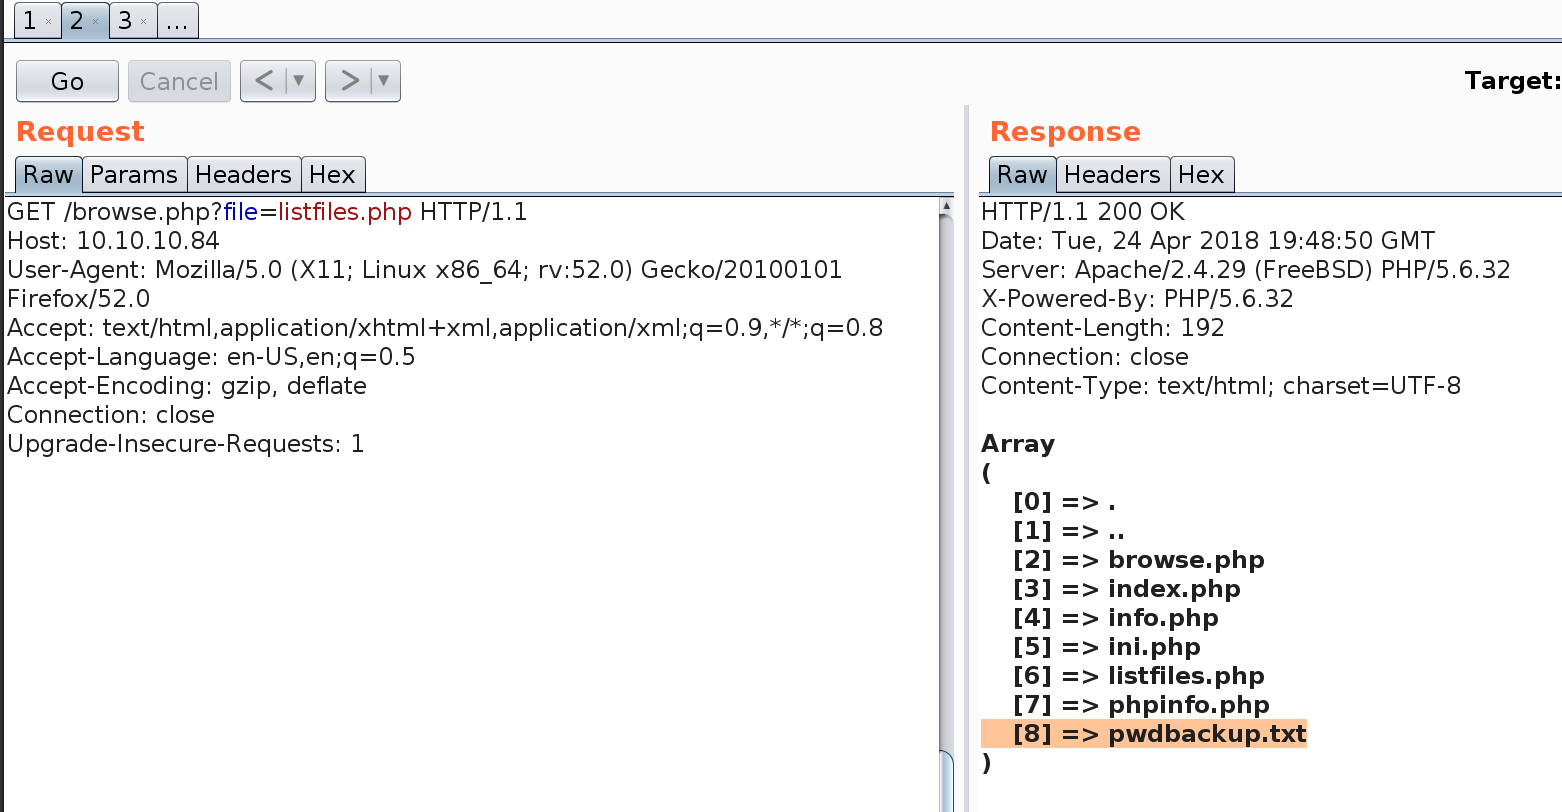This screenshot has height=812, width=1562.
Task: Click the [3] => index.php entry
Action: pyautogui.click(x=1127, y=589)
